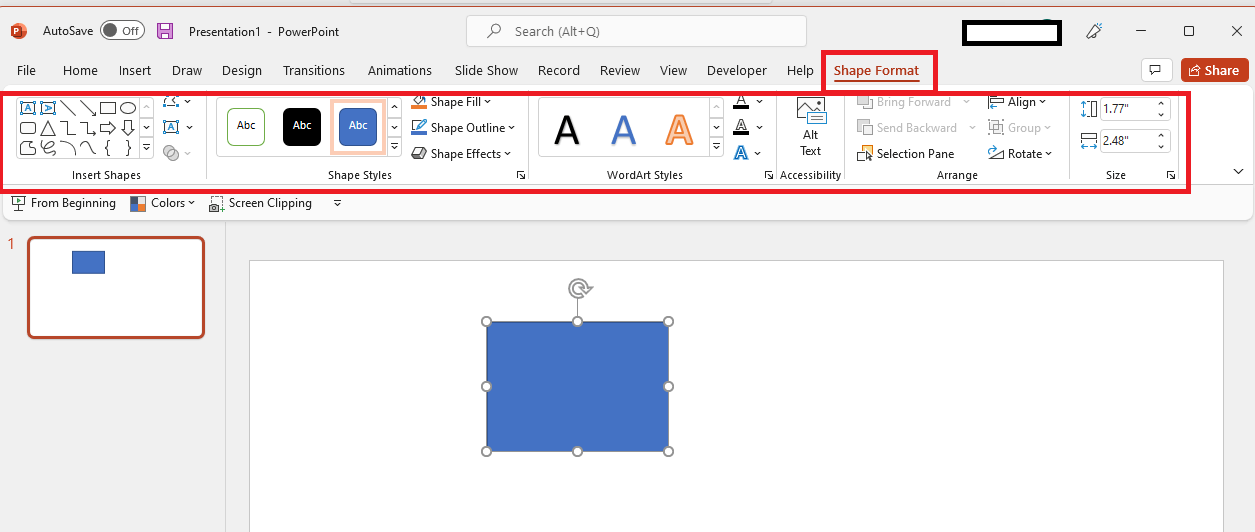Start slideshow From Beginning
This screenshot has width=1255, height=532.
pos(62,203)
